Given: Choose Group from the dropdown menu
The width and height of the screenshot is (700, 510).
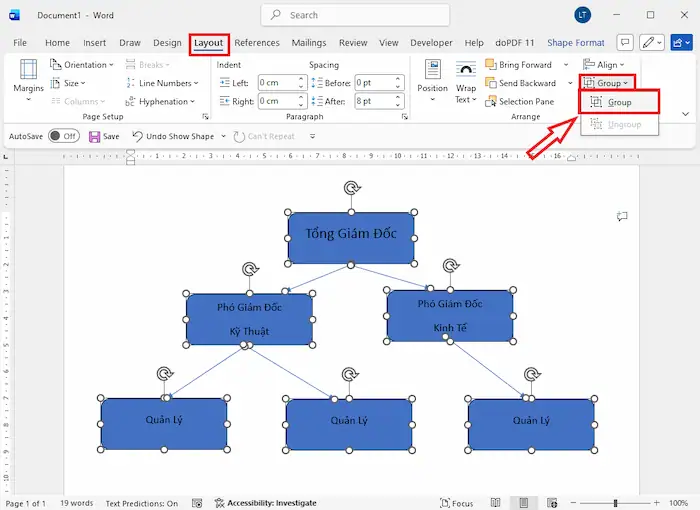Looking at the screenshot, I should point(619,102).
